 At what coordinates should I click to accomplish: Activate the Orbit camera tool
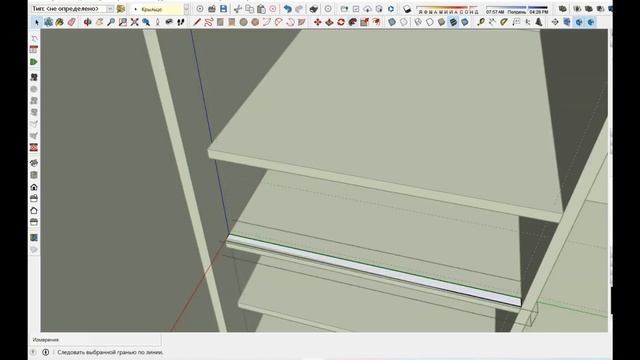[x=87, y=22]
